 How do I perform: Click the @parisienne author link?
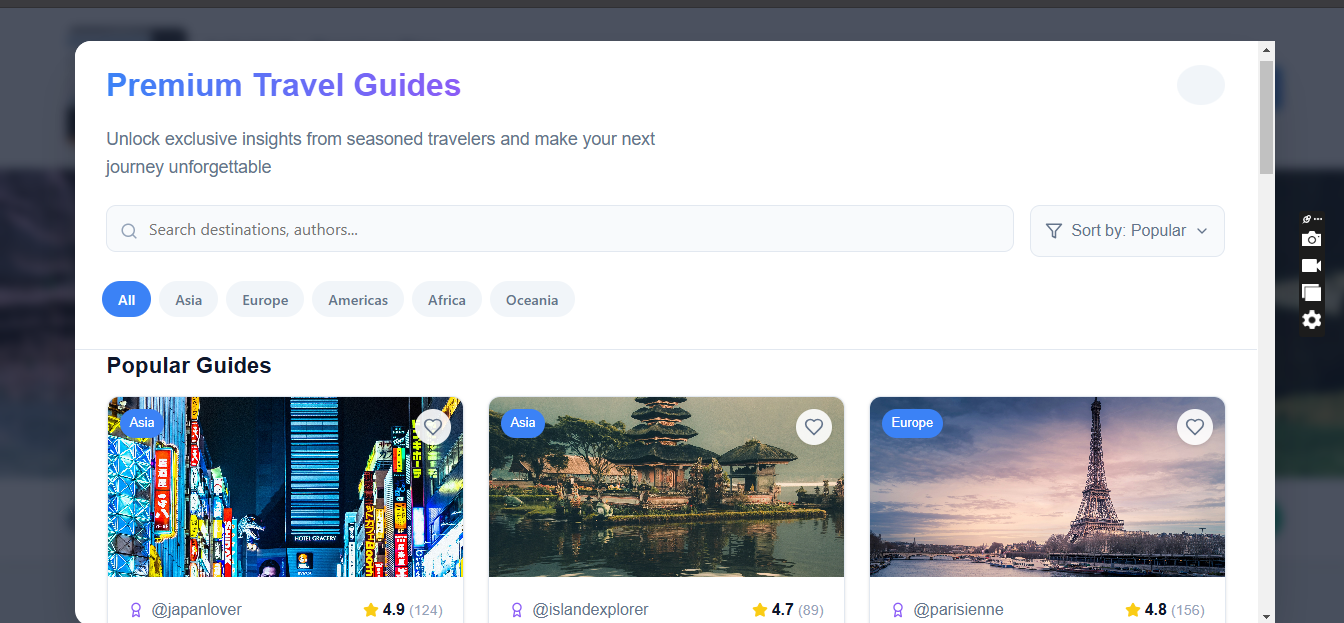[958, 610]
